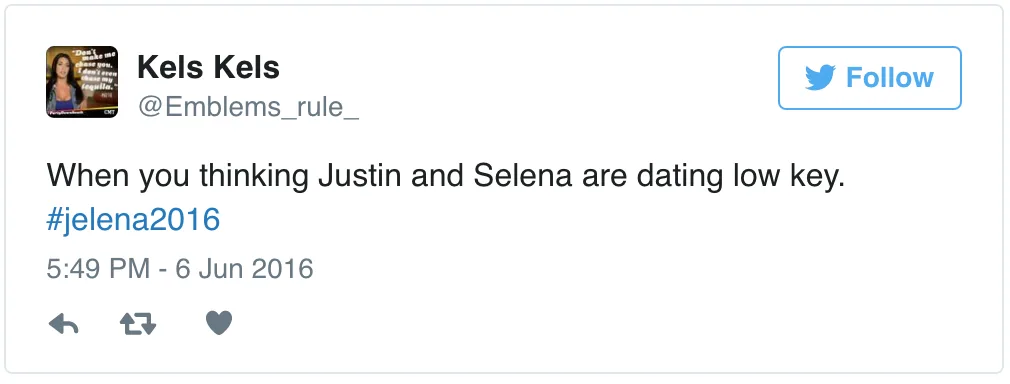Open Kels Kels profile avatar picture
The image size is (1010, 384).
[x=82, y=81]
